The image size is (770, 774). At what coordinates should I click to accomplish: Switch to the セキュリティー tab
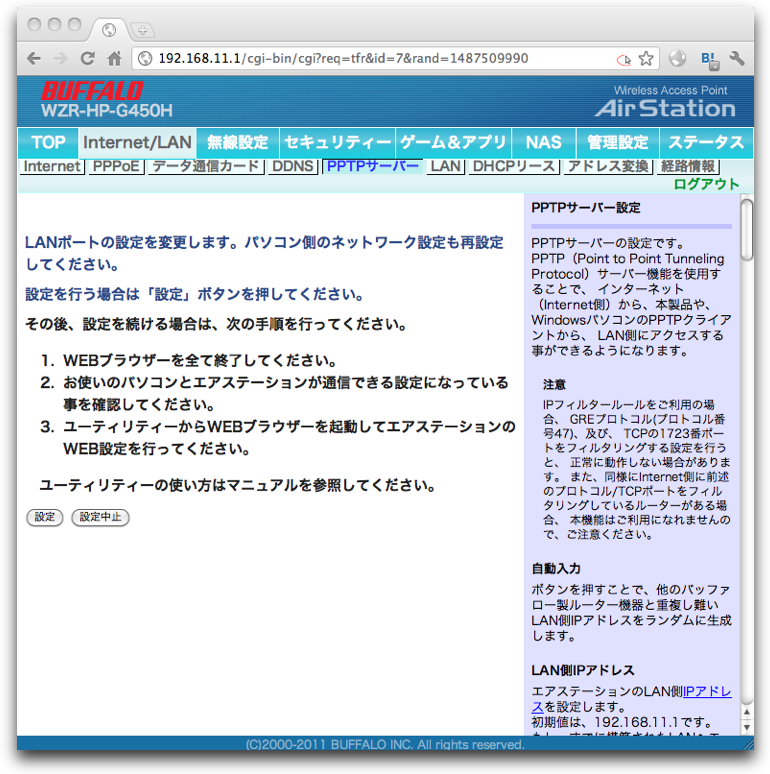(337, 143)
